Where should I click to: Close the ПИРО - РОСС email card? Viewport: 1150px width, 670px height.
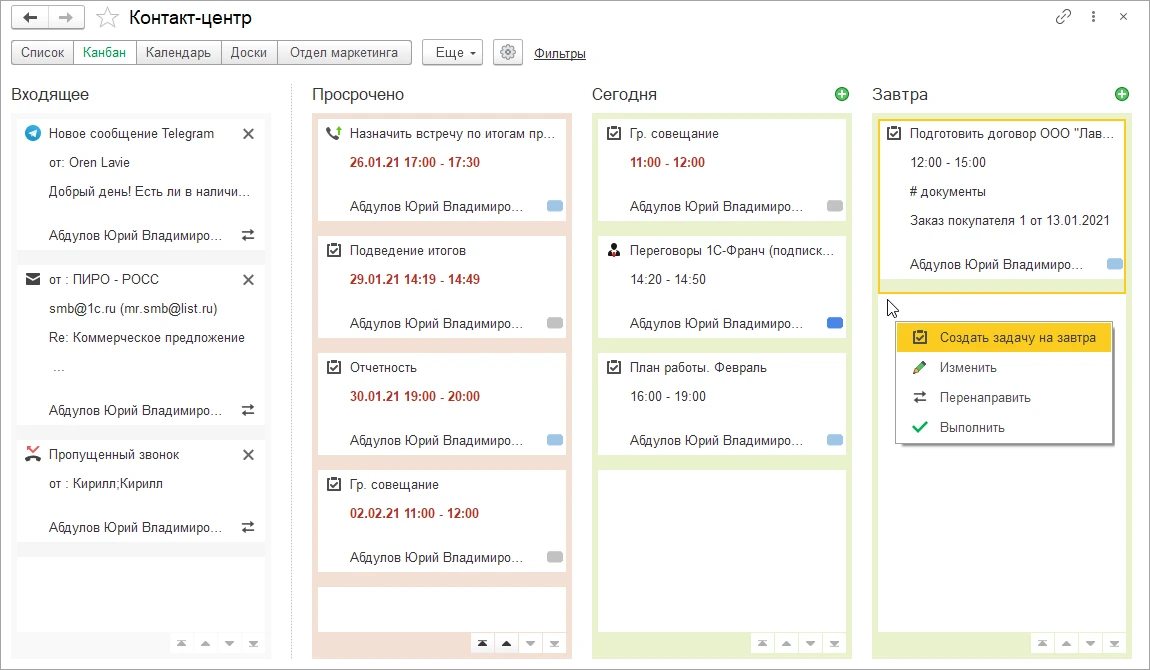[x=249, y=279]
